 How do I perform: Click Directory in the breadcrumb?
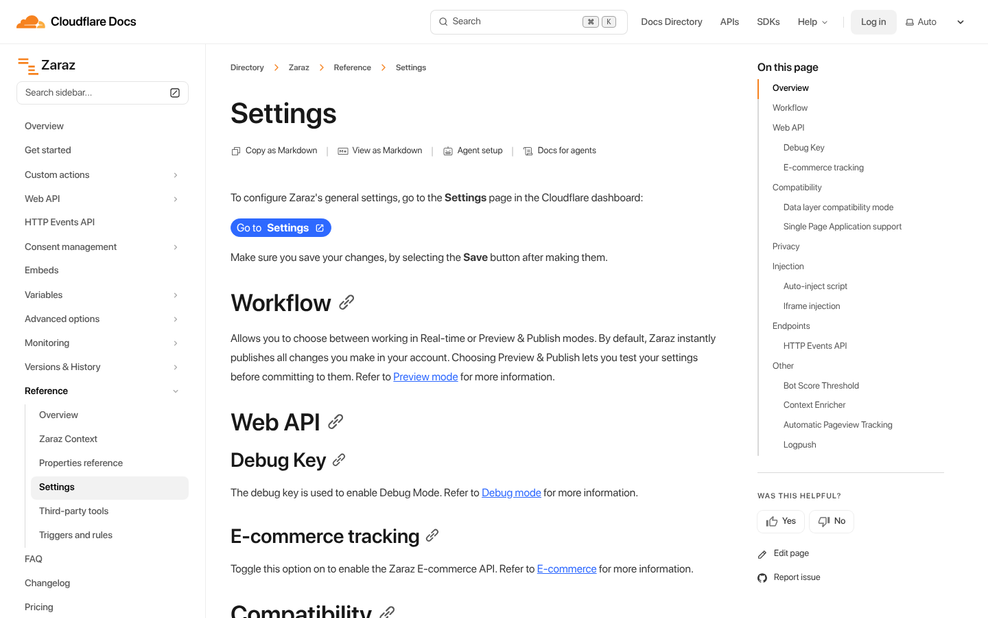point(247,67)
